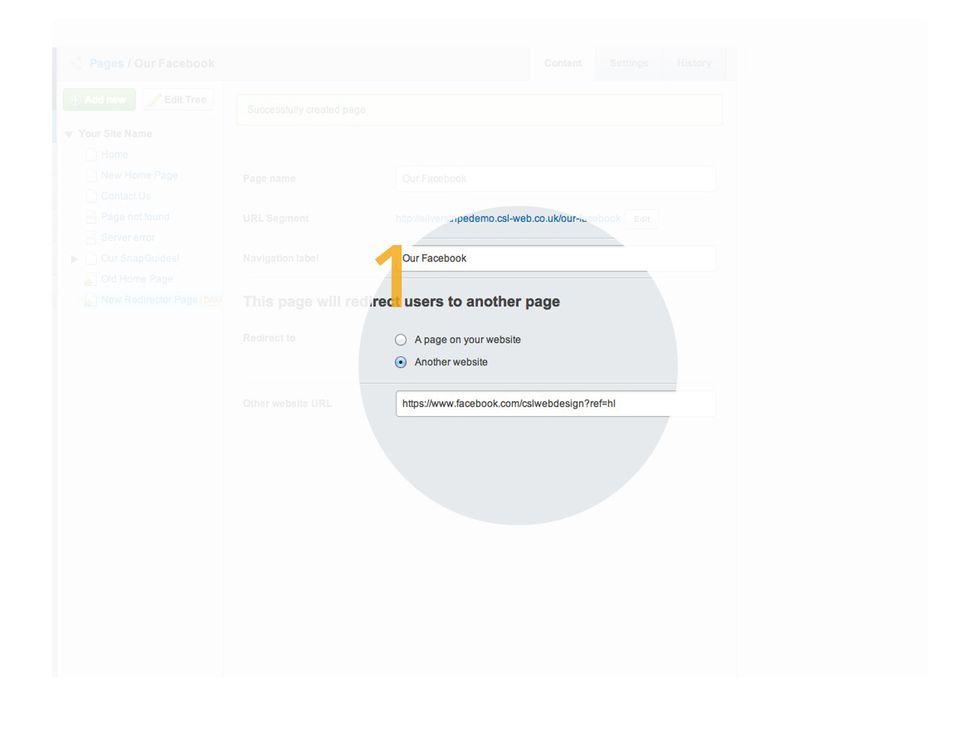The image size is (980, 735).
Task: Click the page icon next to Home
Action: click(91, 154)
